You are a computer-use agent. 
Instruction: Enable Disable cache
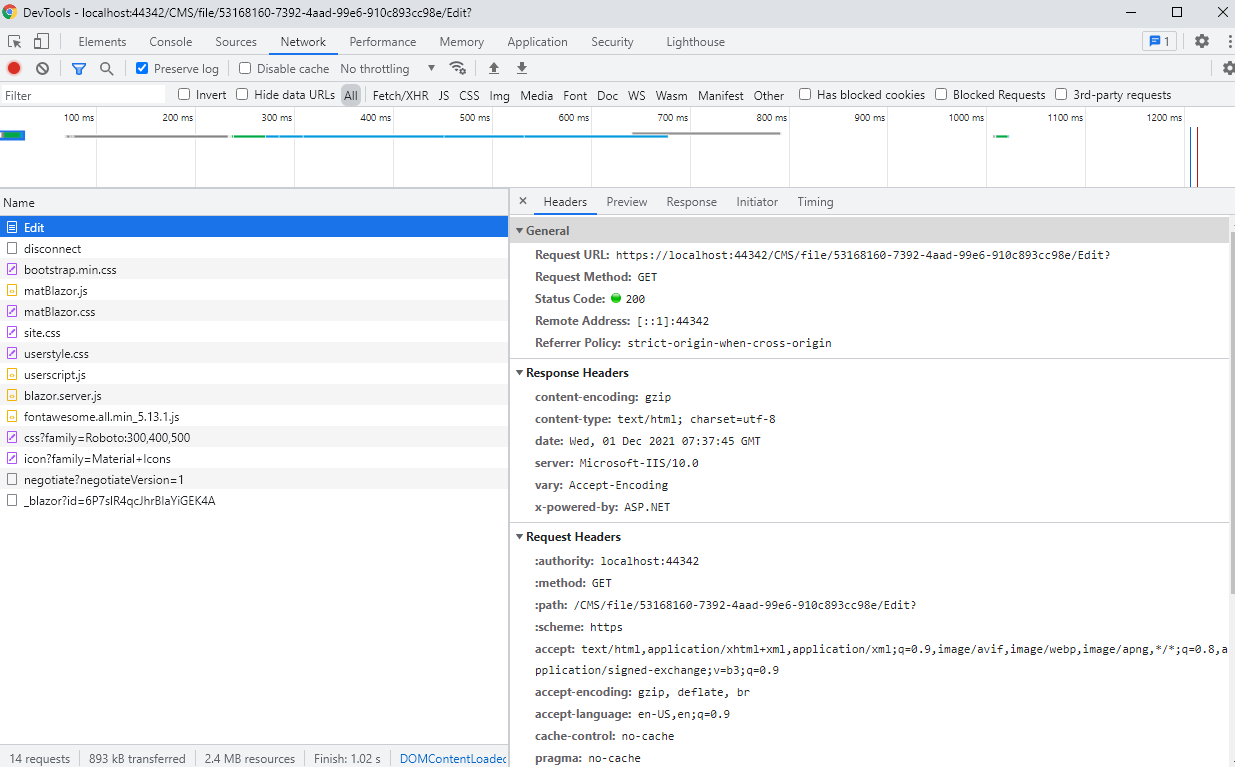[244, 68]
